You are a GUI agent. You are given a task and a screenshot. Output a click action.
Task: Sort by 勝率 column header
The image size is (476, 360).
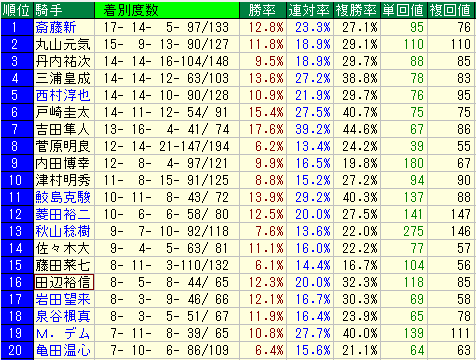click(263, 10)
